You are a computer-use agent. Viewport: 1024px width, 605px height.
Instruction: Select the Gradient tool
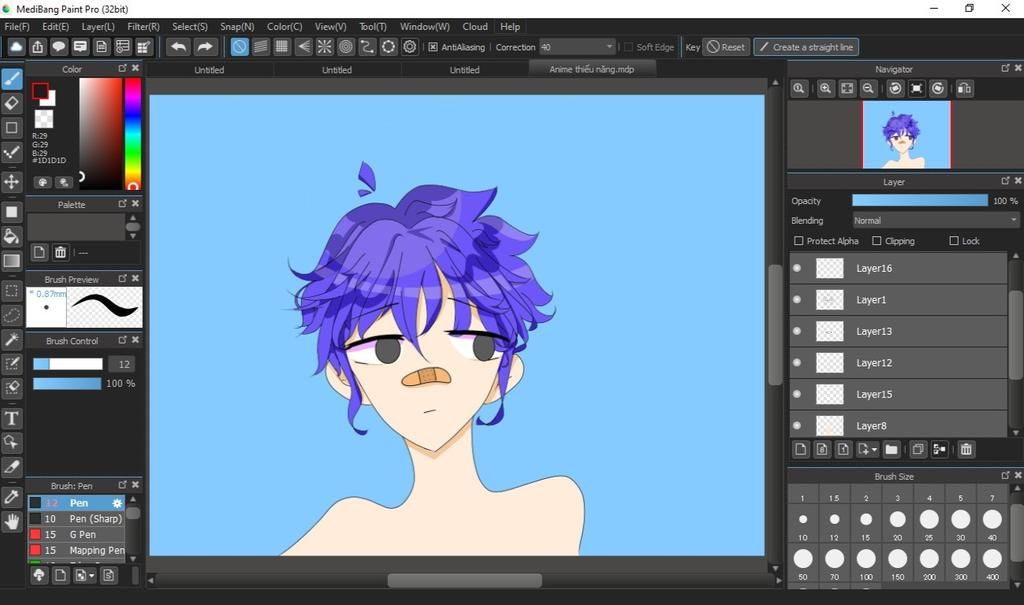point(12,261)
